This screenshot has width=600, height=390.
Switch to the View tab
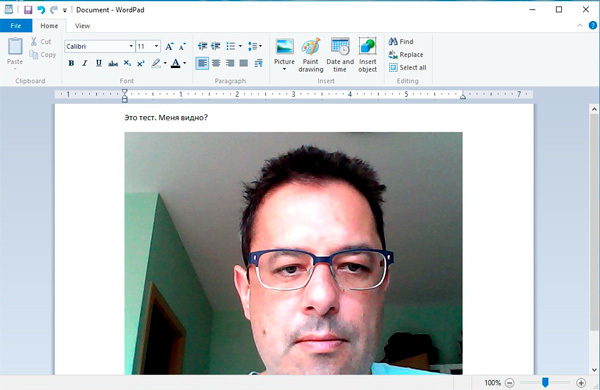82,26
